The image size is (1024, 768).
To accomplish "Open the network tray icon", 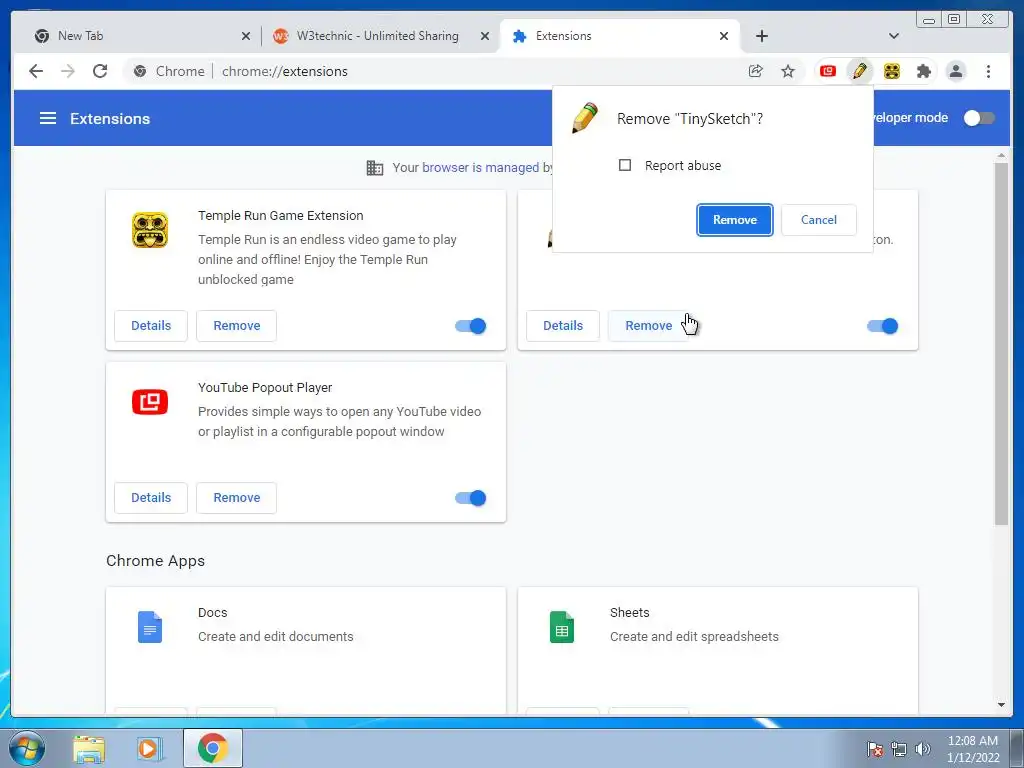I will click(899, 748).
